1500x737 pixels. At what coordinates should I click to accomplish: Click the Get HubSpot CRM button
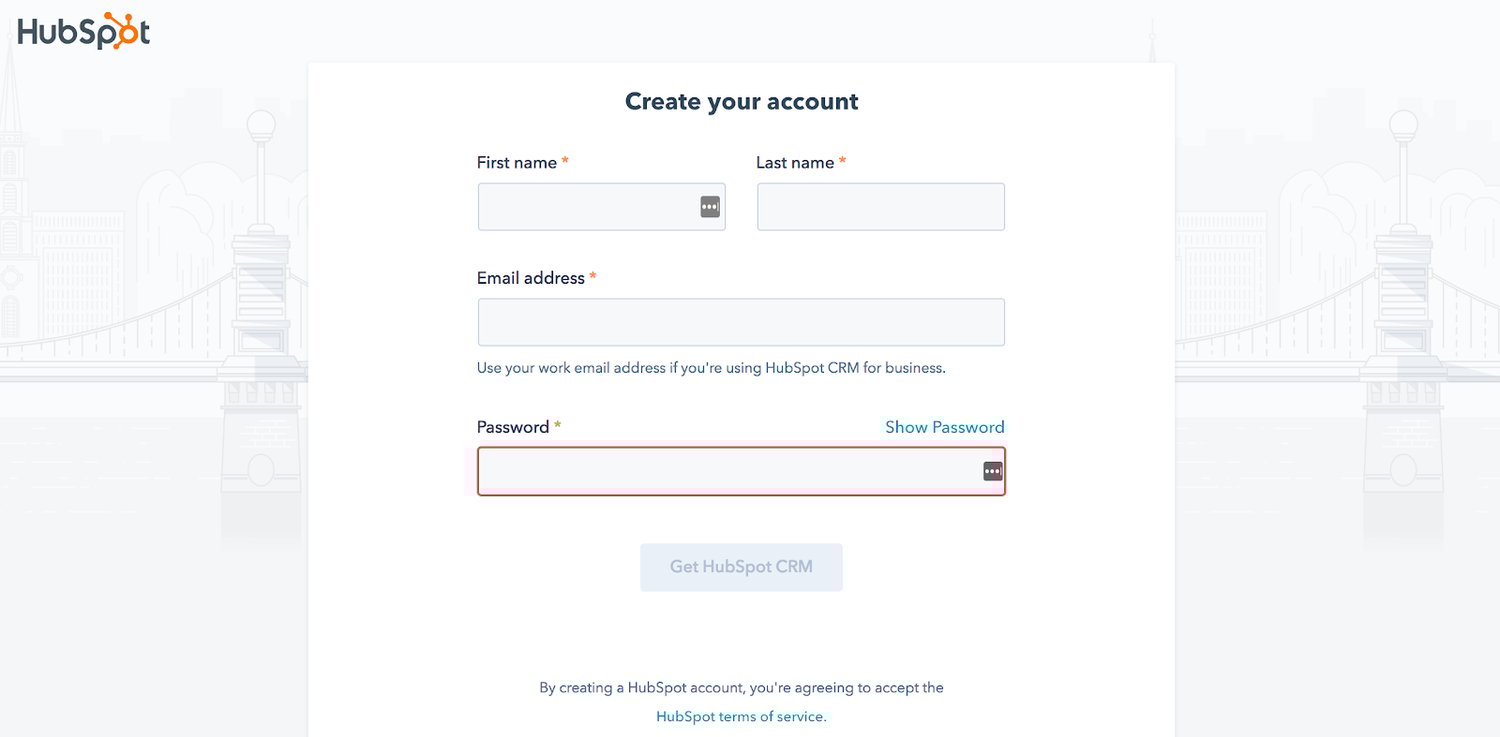pos(741,567)
